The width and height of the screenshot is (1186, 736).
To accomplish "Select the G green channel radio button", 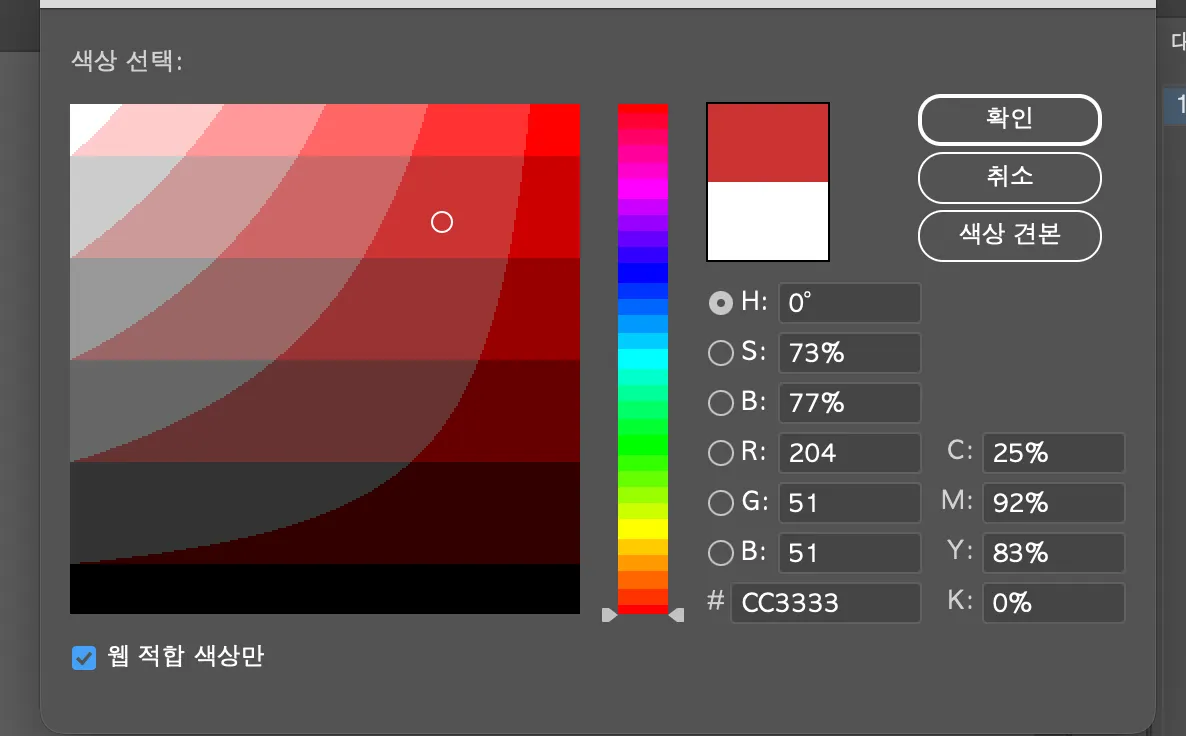I will (720, 503).
